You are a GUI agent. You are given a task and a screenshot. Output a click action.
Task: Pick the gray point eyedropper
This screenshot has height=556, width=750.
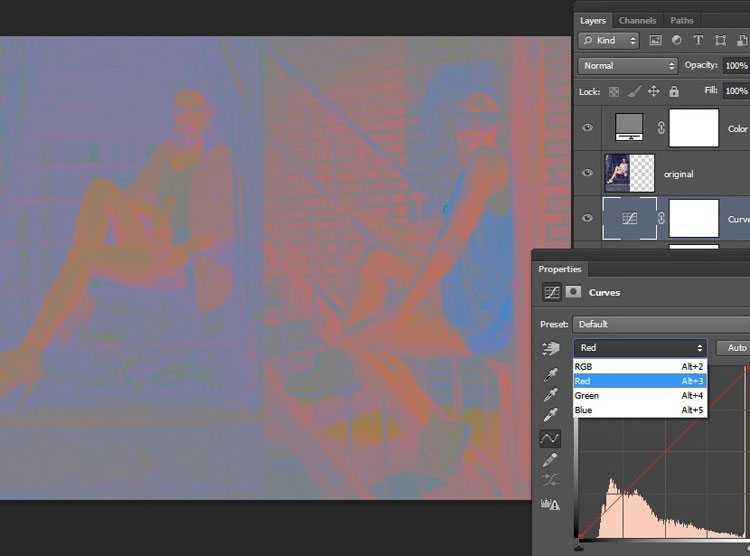click(x=550, y=395)
